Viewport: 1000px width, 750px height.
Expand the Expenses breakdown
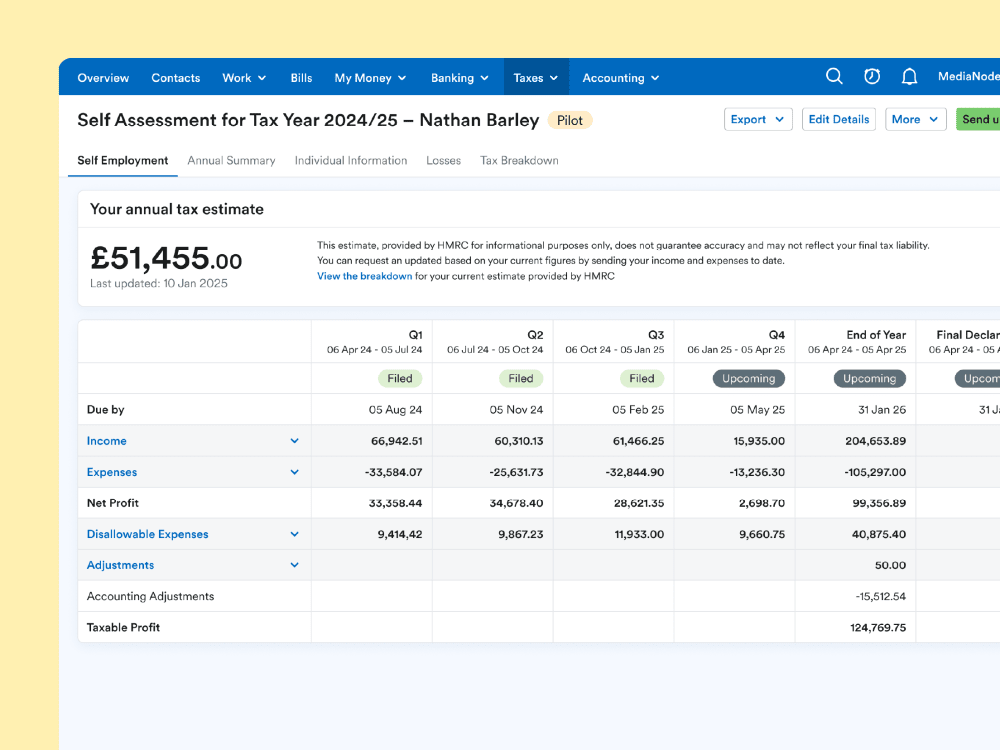(294, 471)
